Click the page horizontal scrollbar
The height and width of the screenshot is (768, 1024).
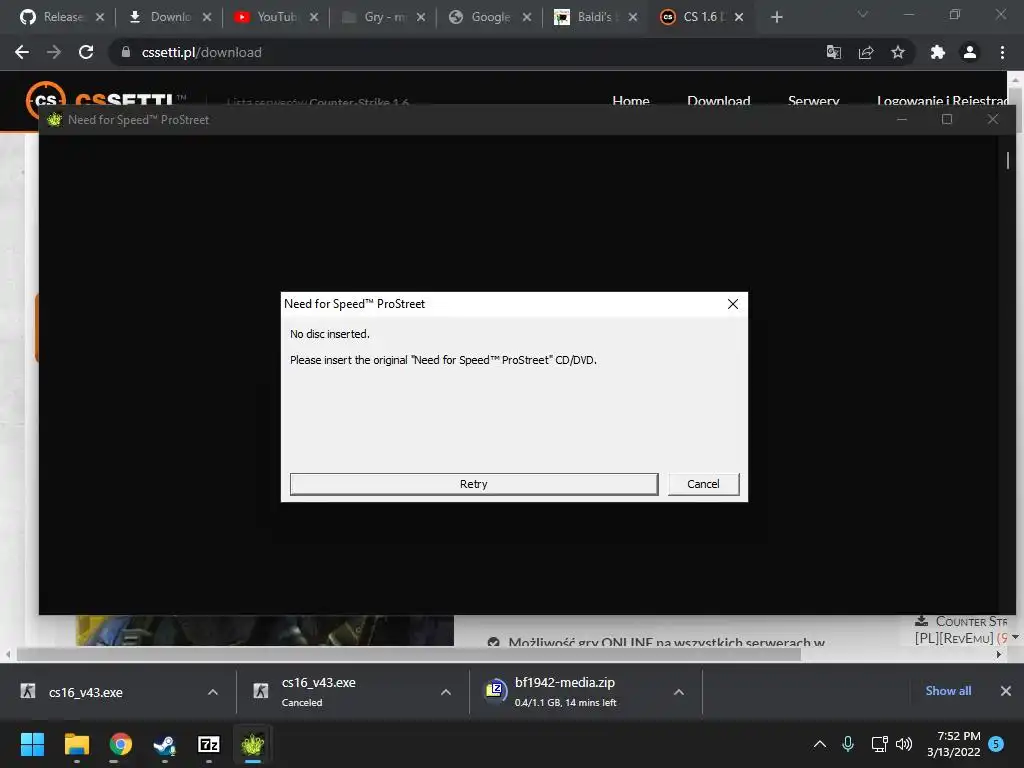(x=409, y=654)
